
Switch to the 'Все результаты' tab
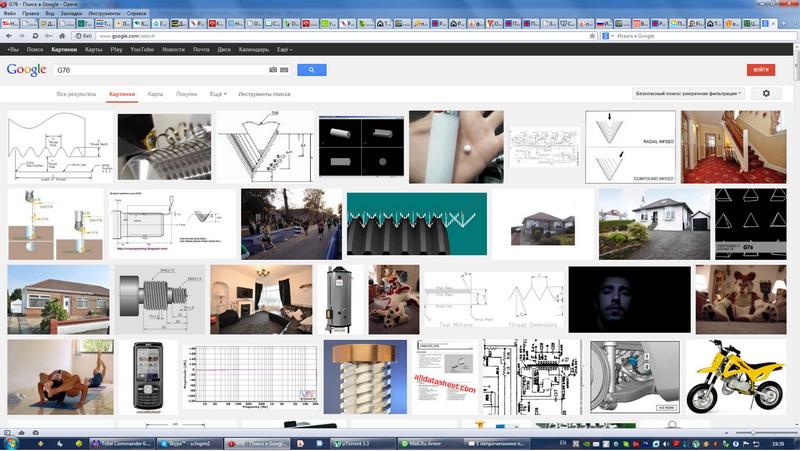click(75, 94)
